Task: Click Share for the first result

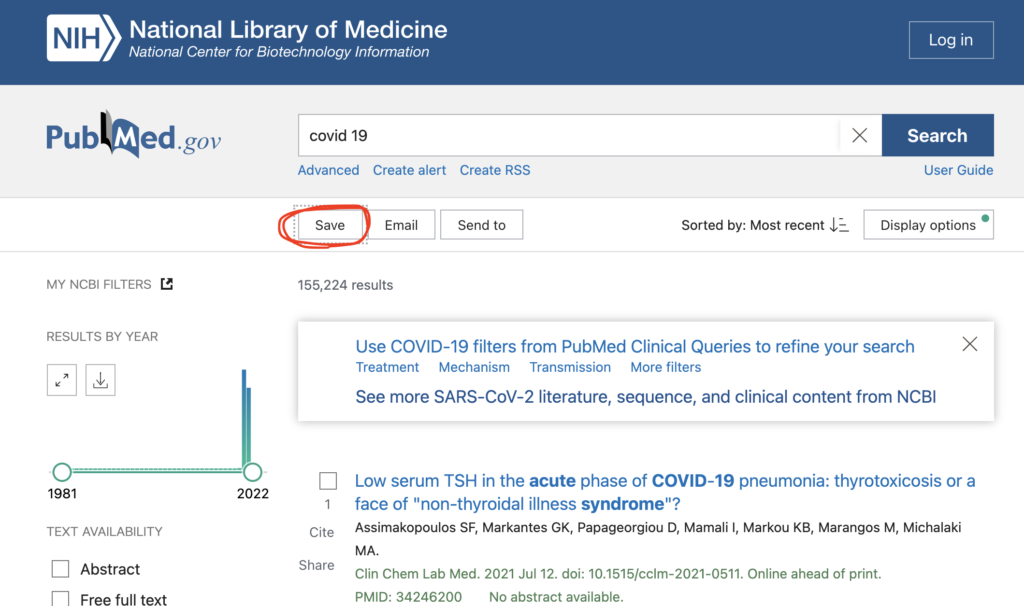Action: [x=317, y=565]
